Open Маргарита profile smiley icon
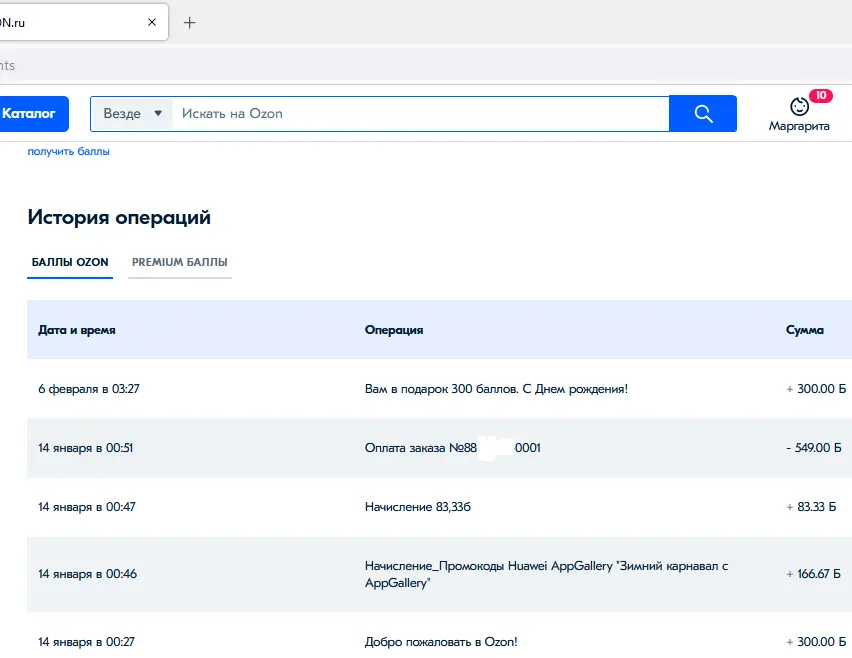This screenshot has width=852, height=658. 799,106
